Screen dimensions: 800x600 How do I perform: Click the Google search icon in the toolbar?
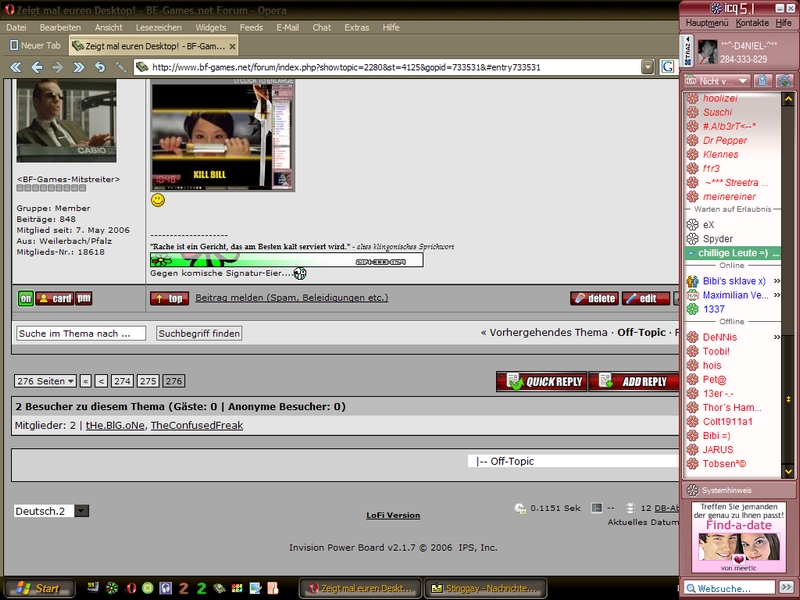pos(667,67)
